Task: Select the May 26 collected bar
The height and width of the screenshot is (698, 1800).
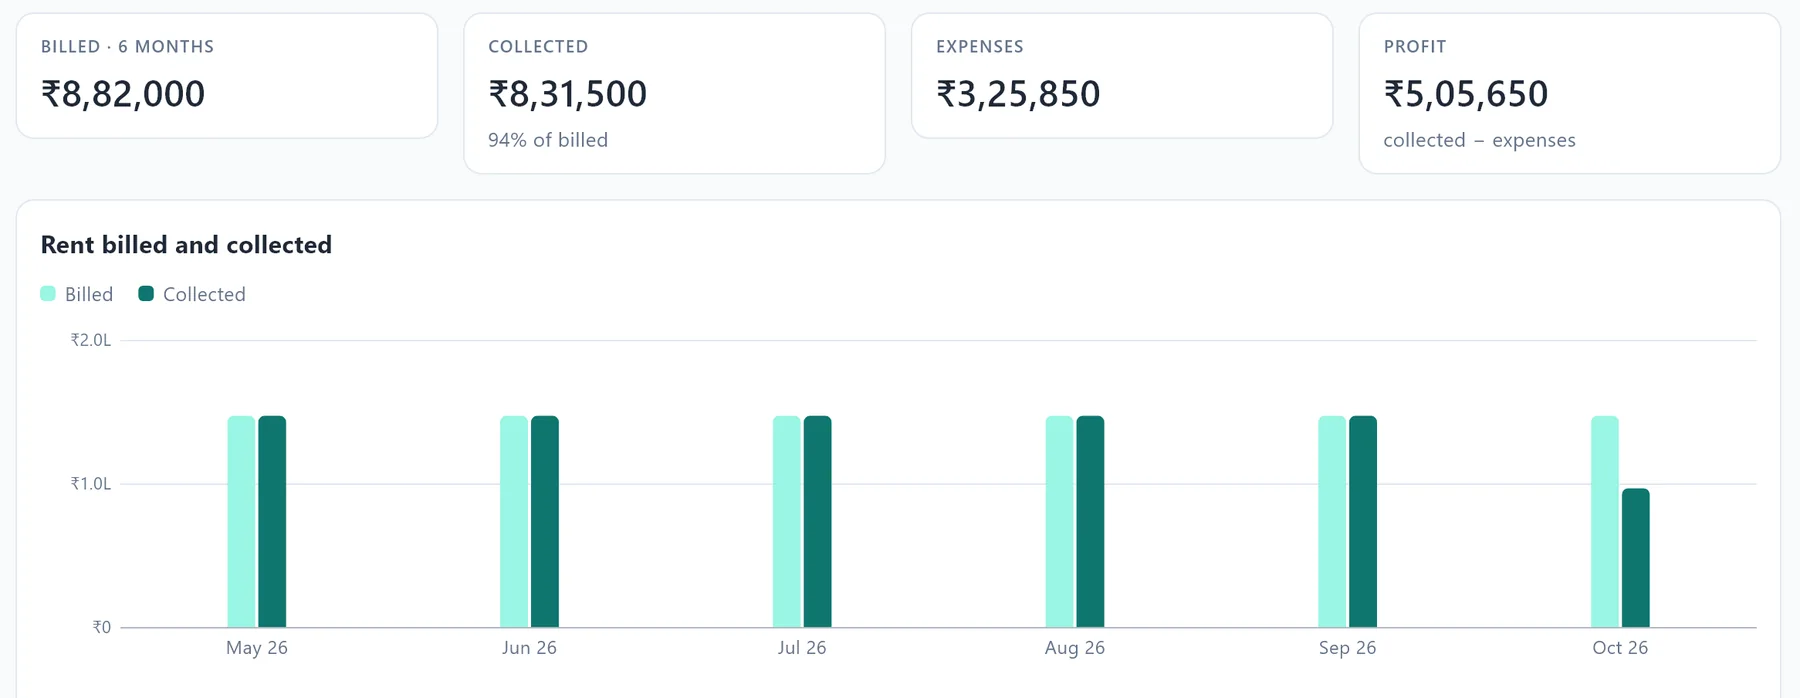Action: [272, 522]
